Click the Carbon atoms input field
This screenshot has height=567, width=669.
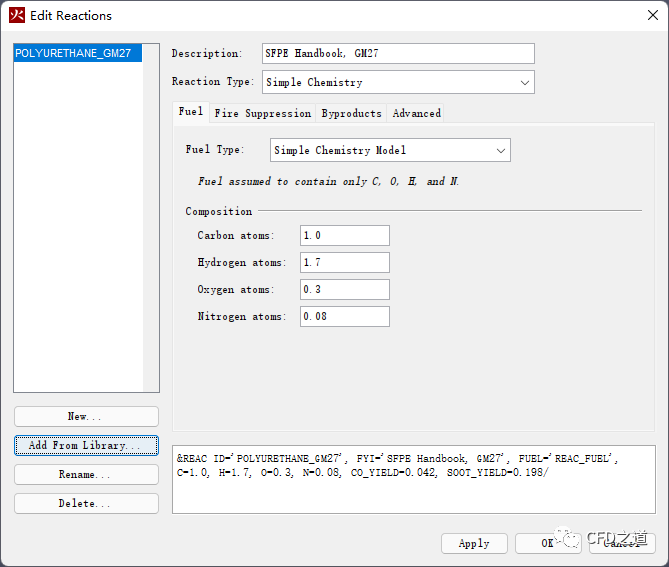[344, 236]
